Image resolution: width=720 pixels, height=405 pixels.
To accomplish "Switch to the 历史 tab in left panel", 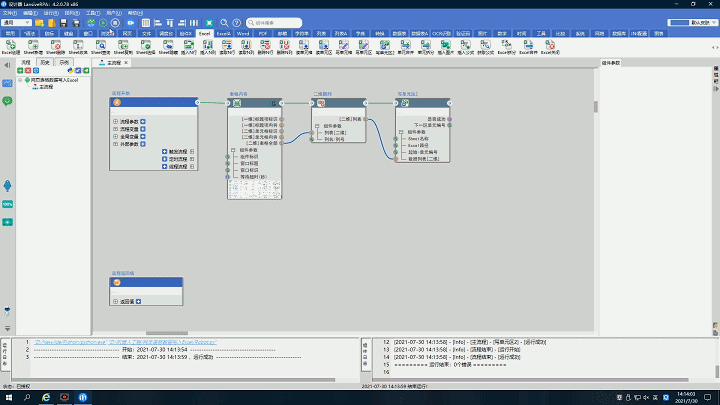I will (x=45, y=62).
